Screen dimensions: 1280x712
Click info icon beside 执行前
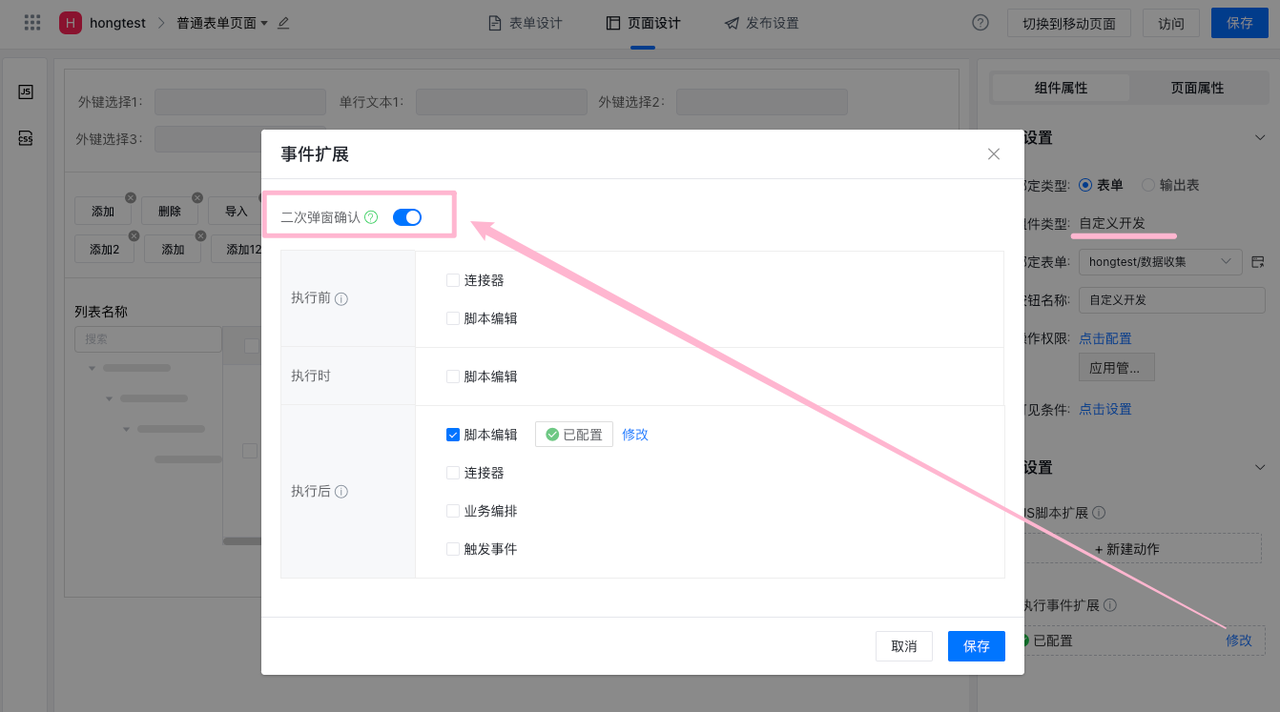point(341,299)
